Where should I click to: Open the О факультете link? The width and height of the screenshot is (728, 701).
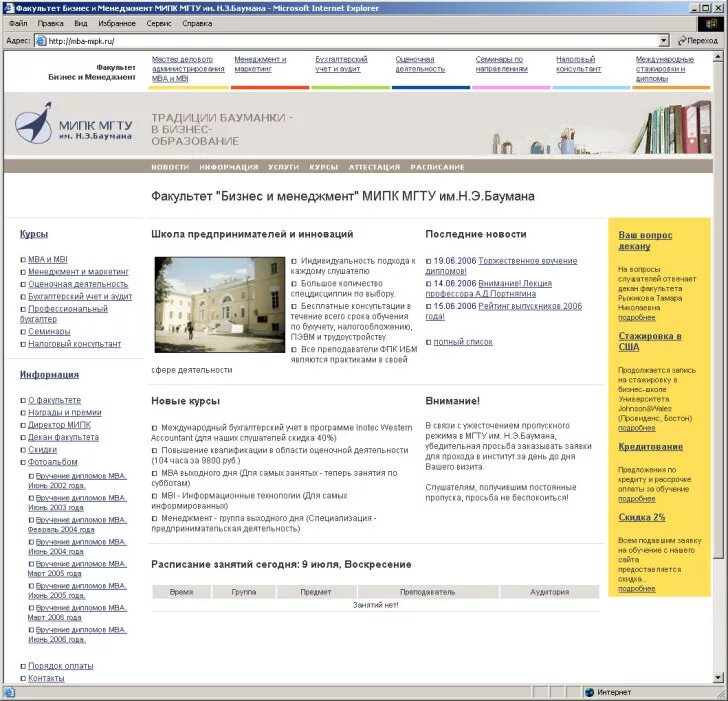[x=54, y=400]
